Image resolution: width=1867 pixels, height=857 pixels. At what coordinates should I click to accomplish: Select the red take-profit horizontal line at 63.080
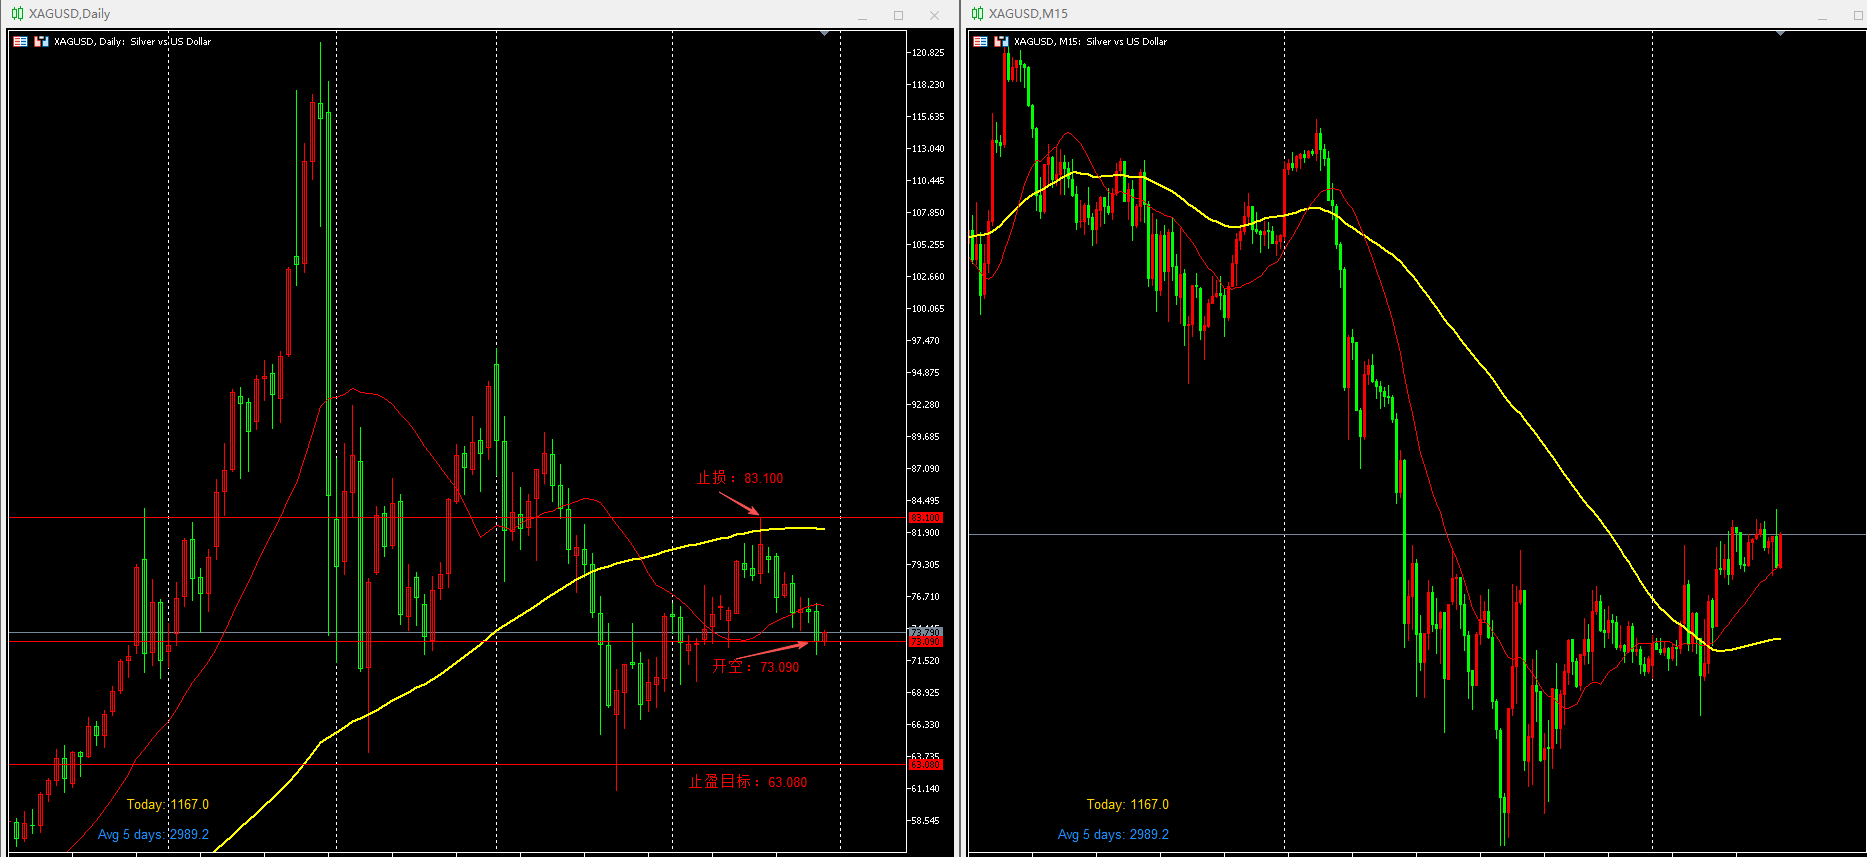pyautogui.click(x=458, y=765)
